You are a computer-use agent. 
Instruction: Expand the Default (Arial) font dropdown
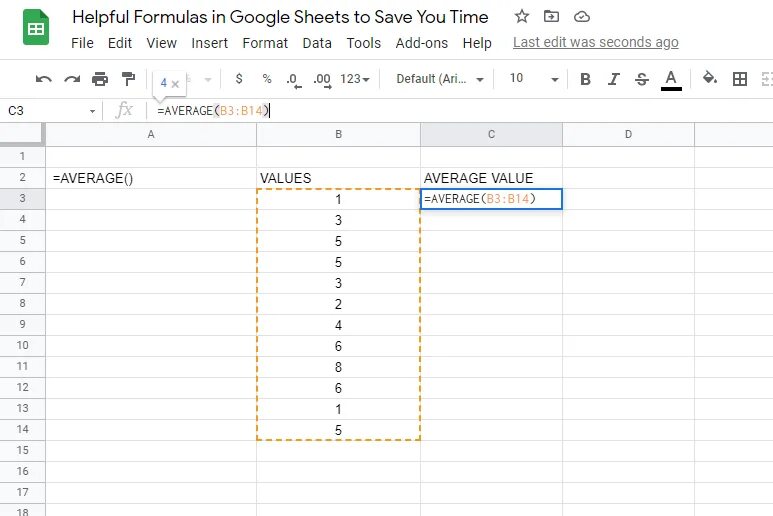(440, 79)
